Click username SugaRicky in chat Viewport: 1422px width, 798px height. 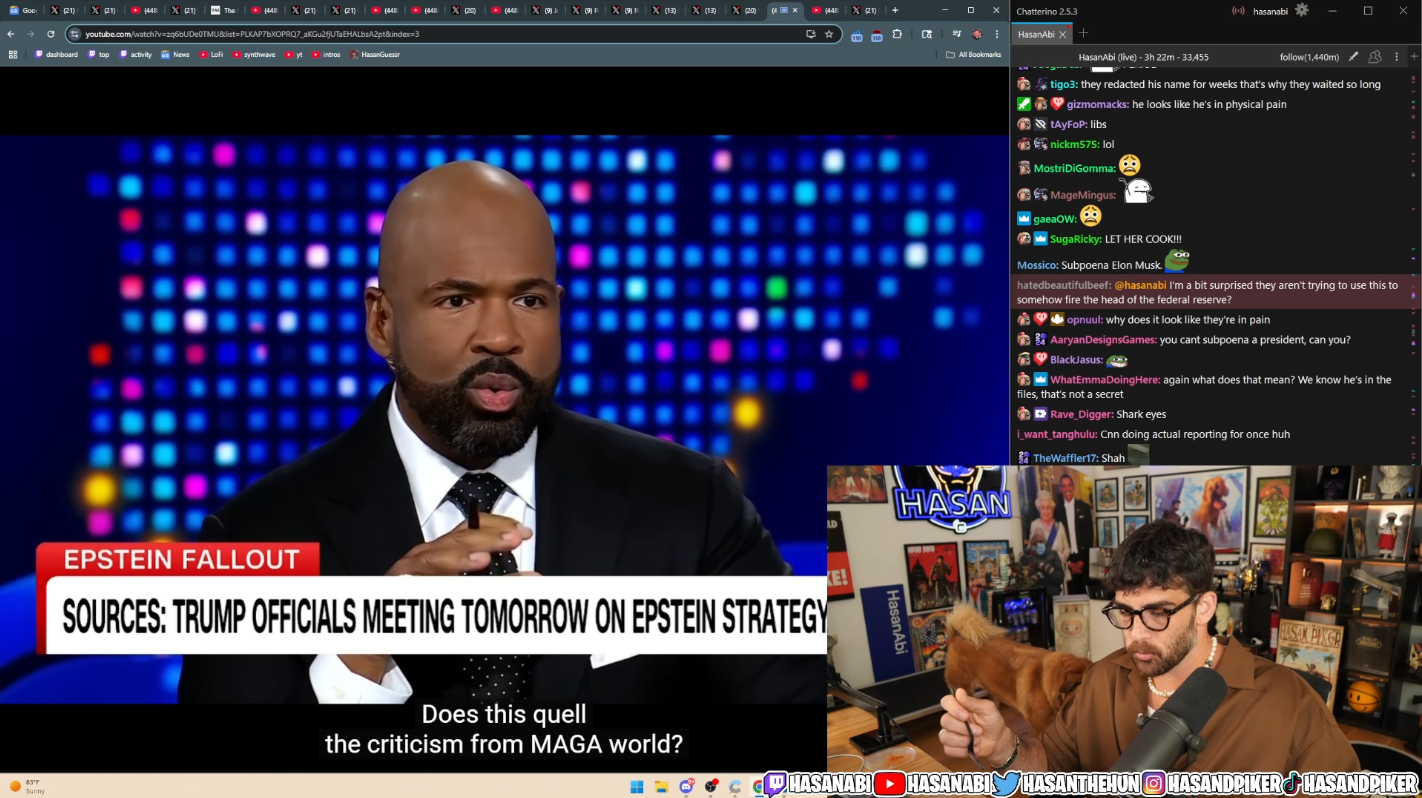(x=1075, y=239)
